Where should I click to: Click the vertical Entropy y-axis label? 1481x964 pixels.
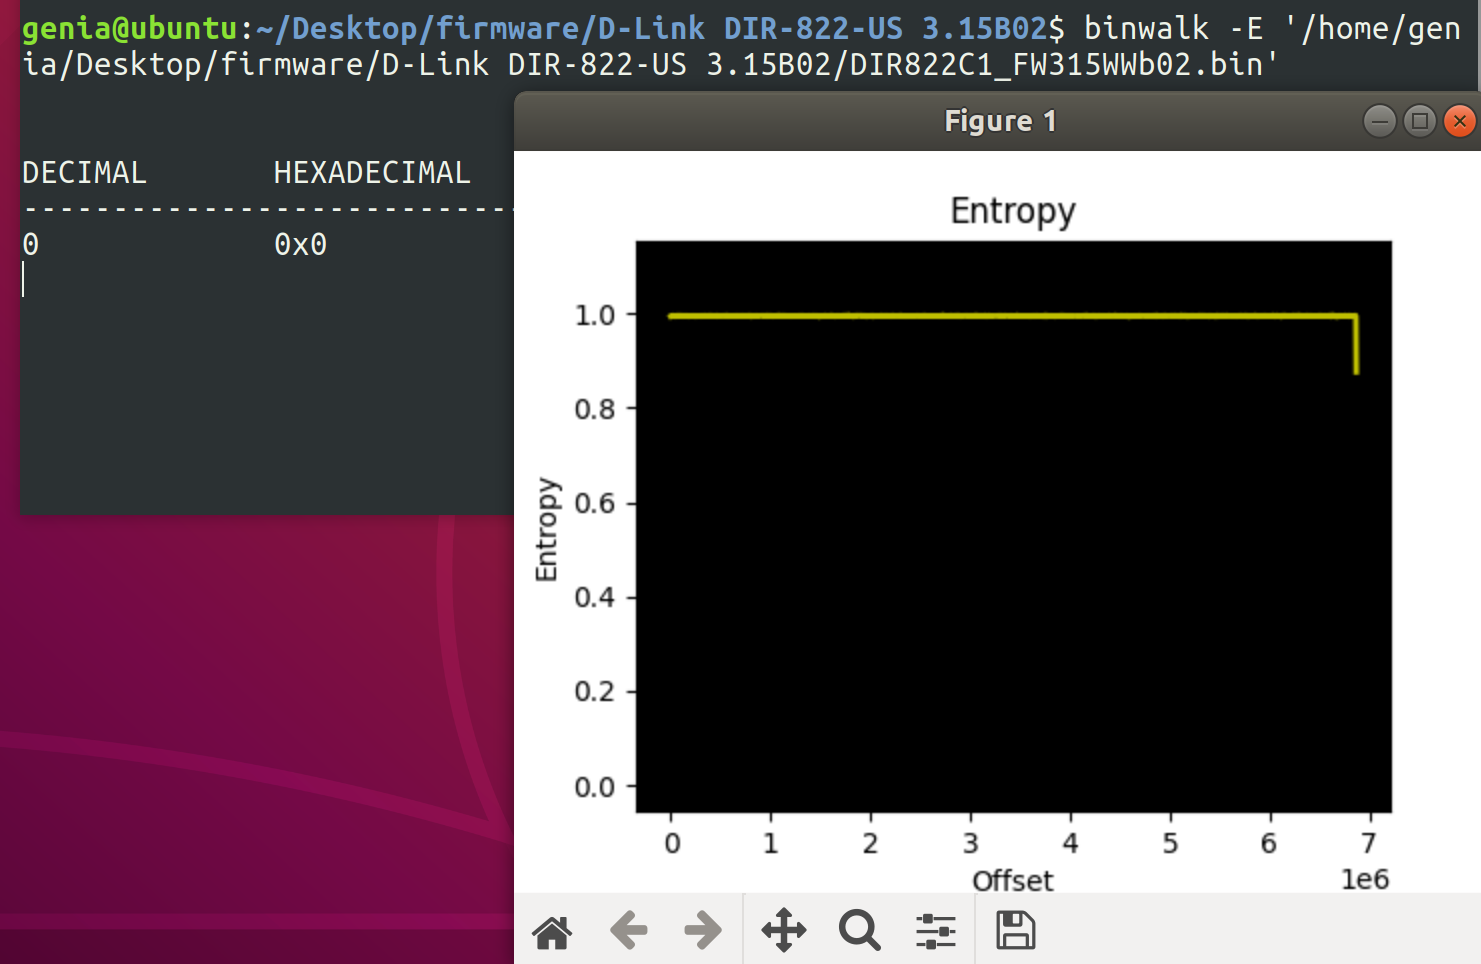(x=546, y=529)
